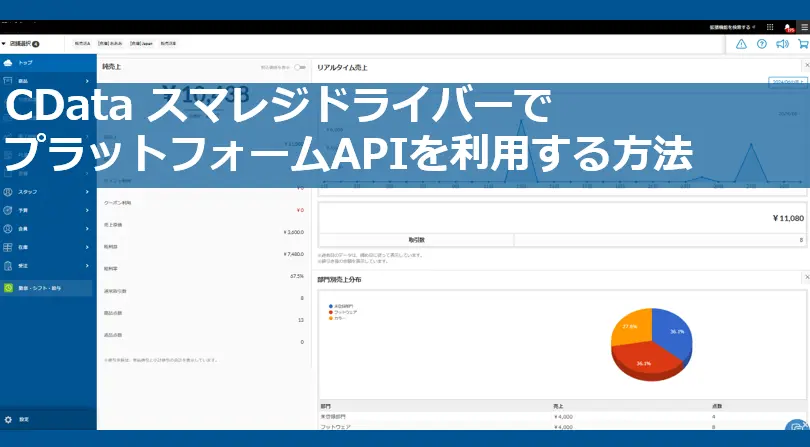Expand the 予算 submenu chevron

coord(87,210)
